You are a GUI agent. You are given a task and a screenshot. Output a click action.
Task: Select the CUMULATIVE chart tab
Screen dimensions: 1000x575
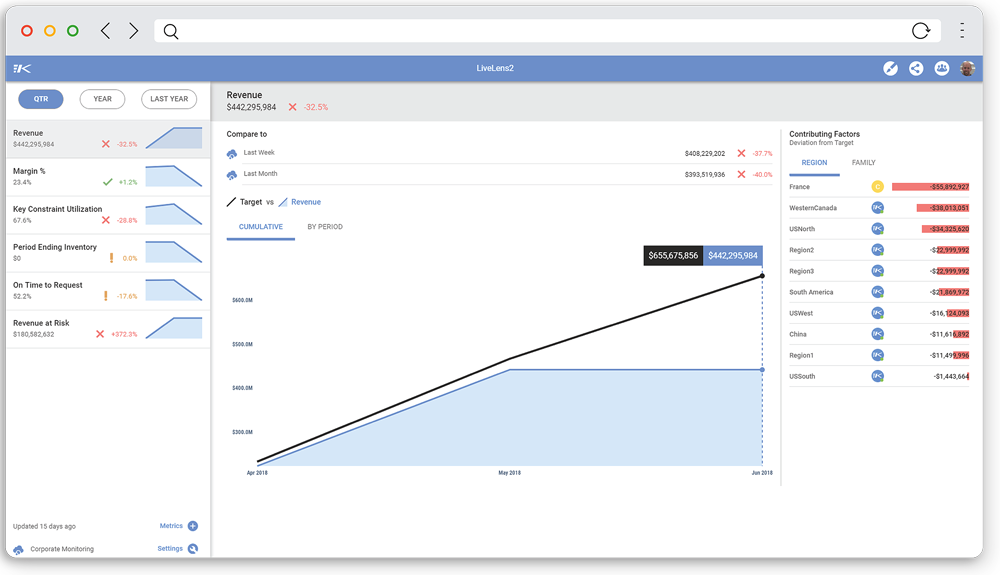pyautogui.click(x=261, y=227)
